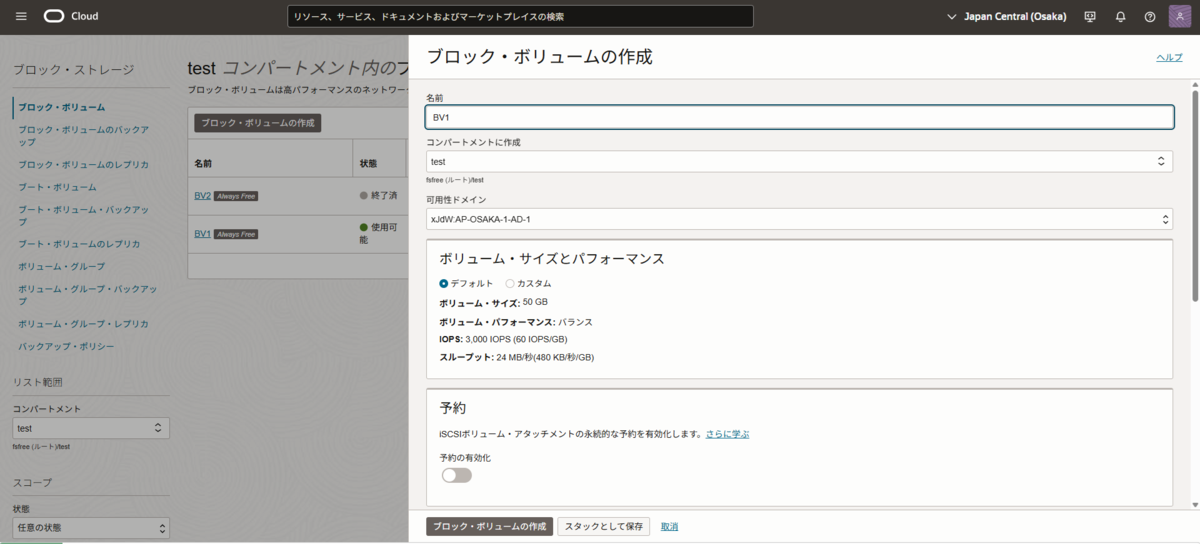Screen dimensions: 1200x544
Task: Open the sidebar コンパートメント dropdown
Action: pos(91,428)
